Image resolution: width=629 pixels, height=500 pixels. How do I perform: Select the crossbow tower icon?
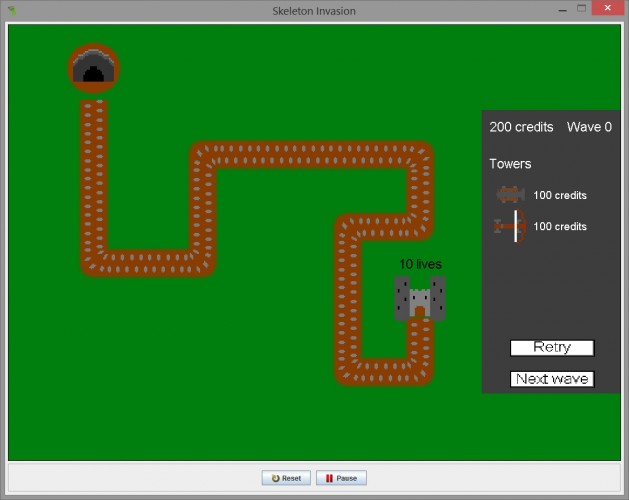tap(510, 226)
